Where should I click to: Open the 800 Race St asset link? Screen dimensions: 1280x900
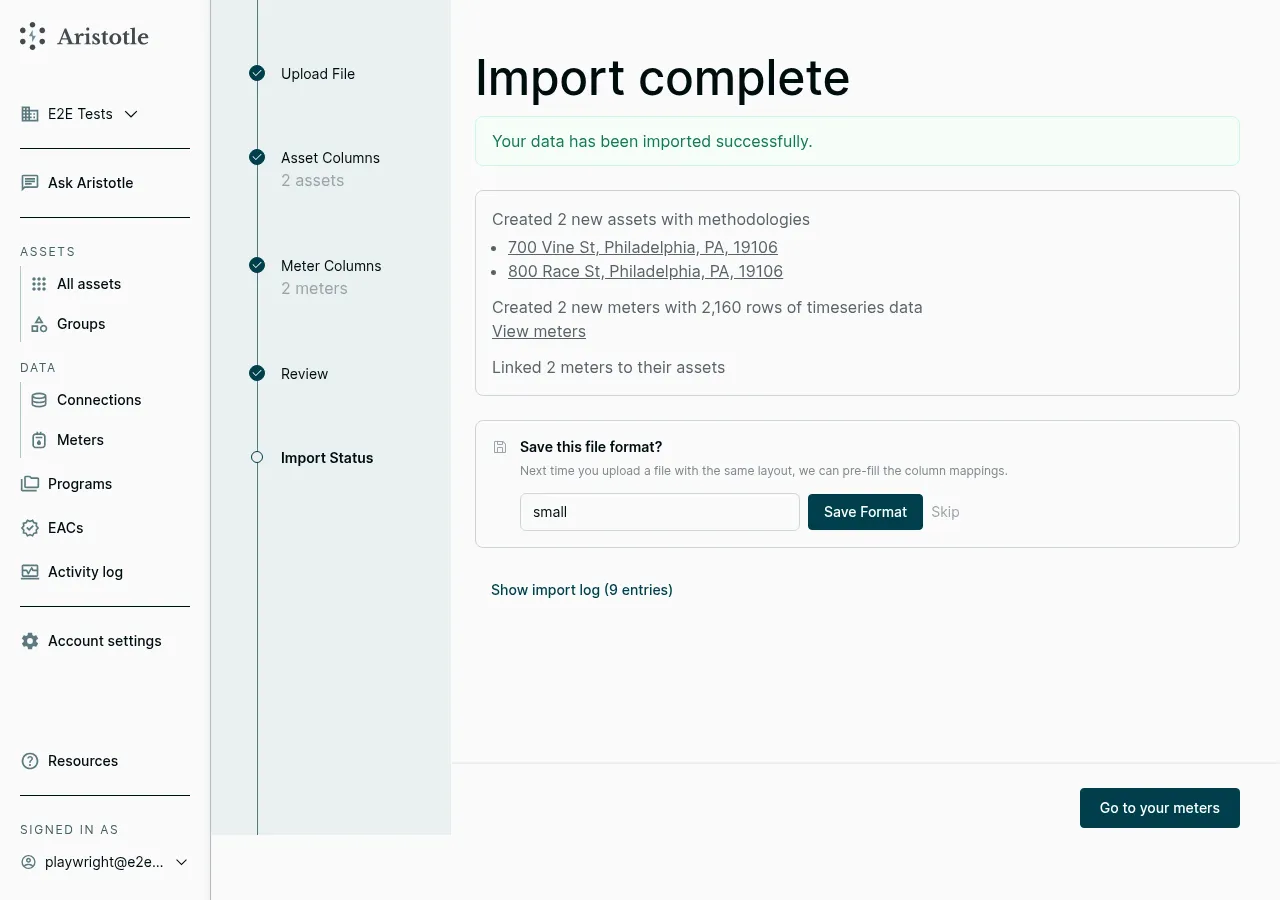pos(645,271)
